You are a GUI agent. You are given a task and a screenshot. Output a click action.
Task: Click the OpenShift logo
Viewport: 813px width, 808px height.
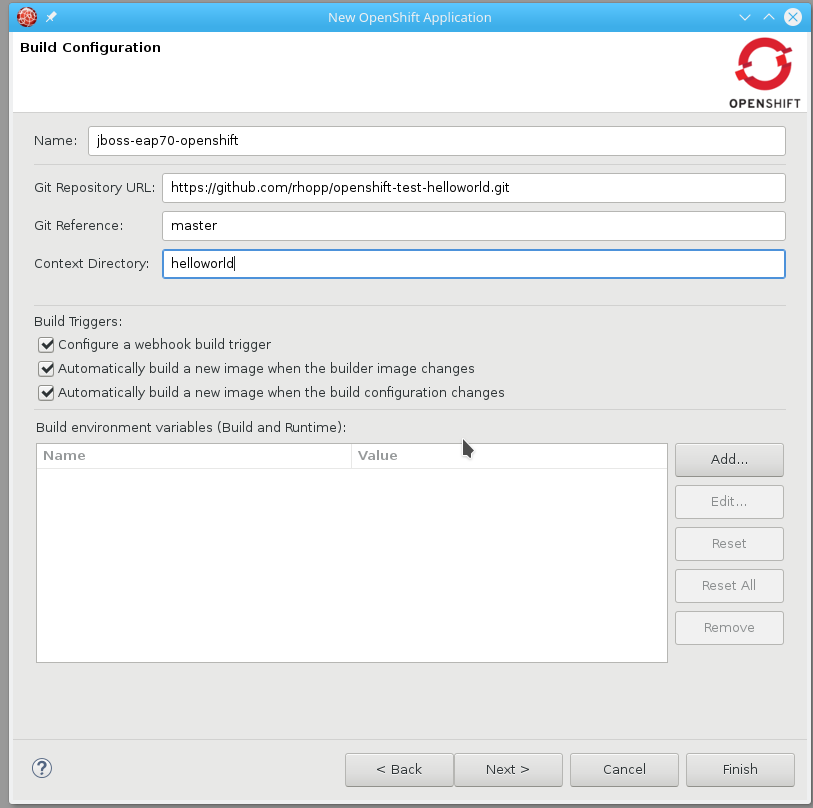[764, 73]
